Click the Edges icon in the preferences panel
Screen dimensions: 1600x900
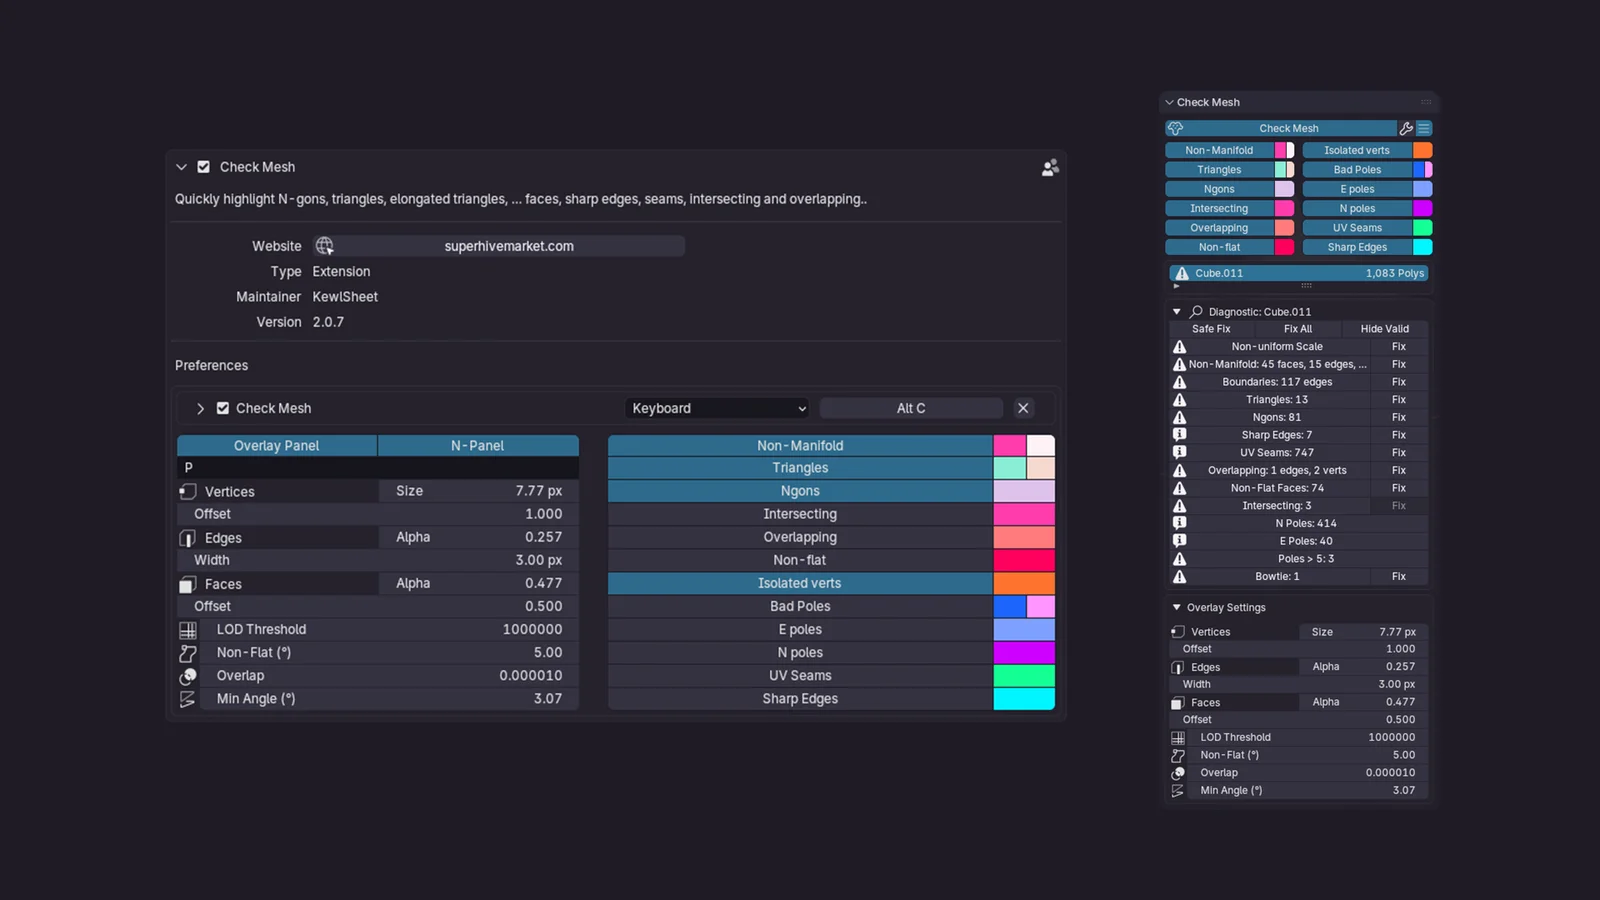188,537
